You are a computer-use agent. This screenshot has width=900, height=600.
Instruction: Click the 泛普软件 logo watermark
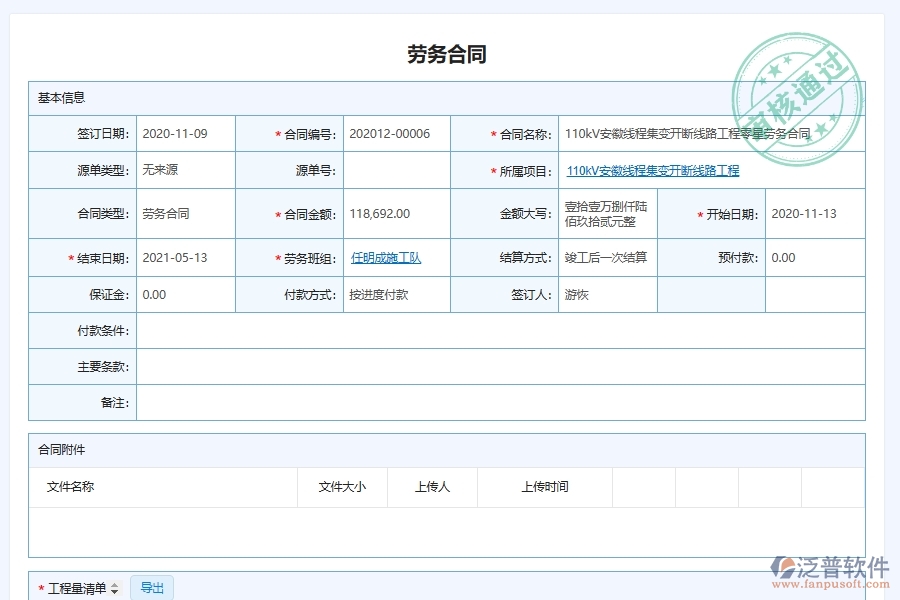click(830, 572)
